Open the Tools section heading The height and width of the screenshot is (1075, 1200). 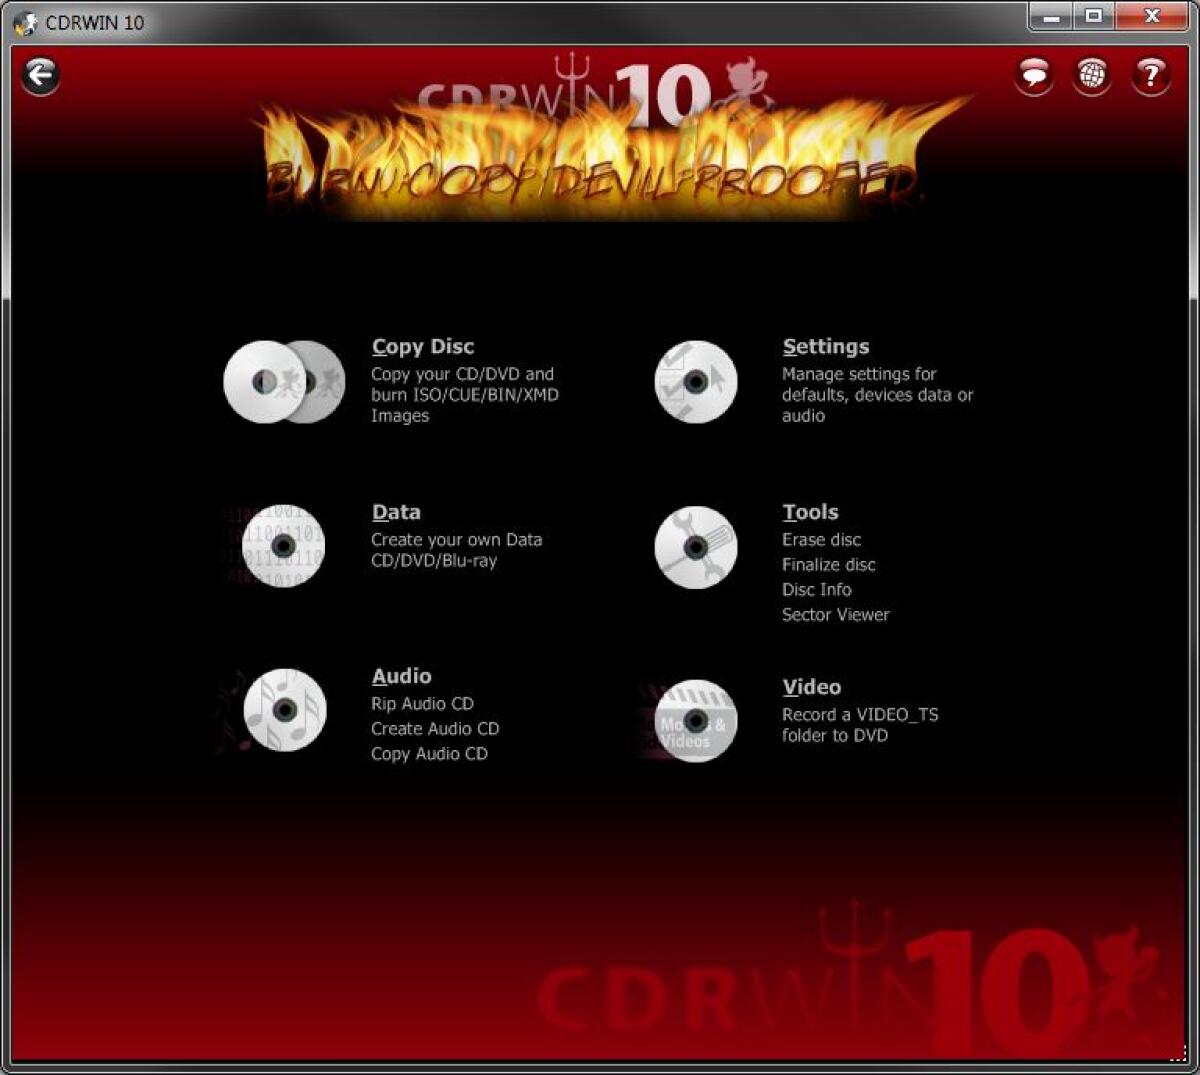810,512
